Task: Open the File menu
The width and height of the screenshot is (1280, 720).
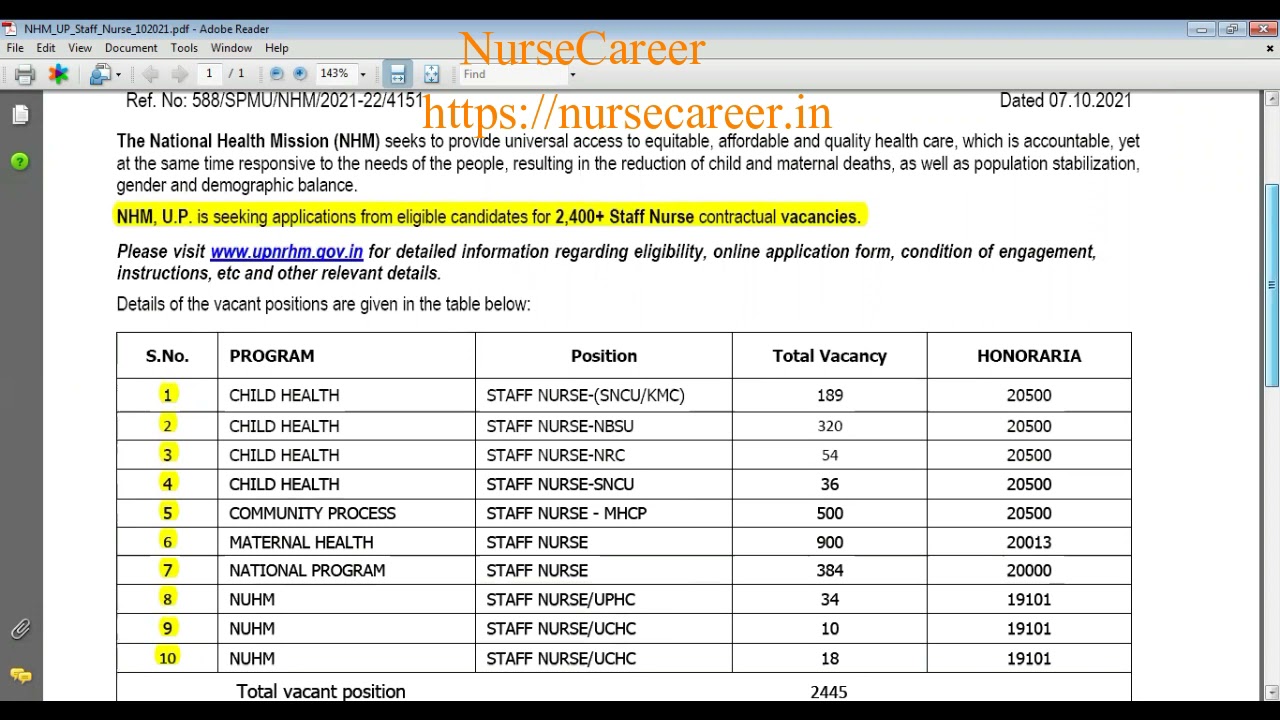Action: [15, 48]
